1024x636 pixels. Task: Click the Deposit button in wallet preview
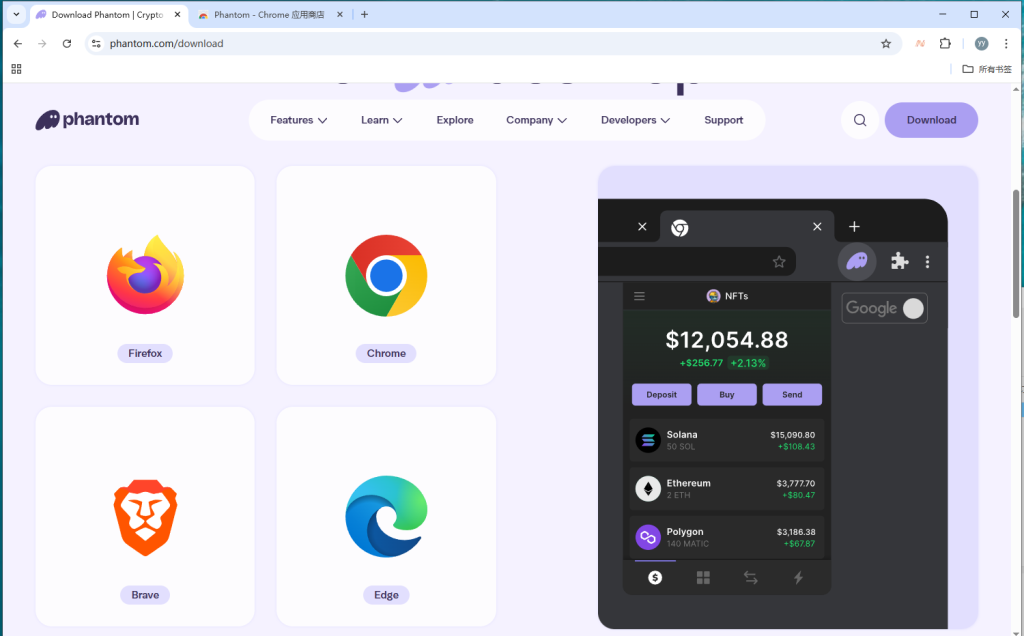click(x=662, y=394)
